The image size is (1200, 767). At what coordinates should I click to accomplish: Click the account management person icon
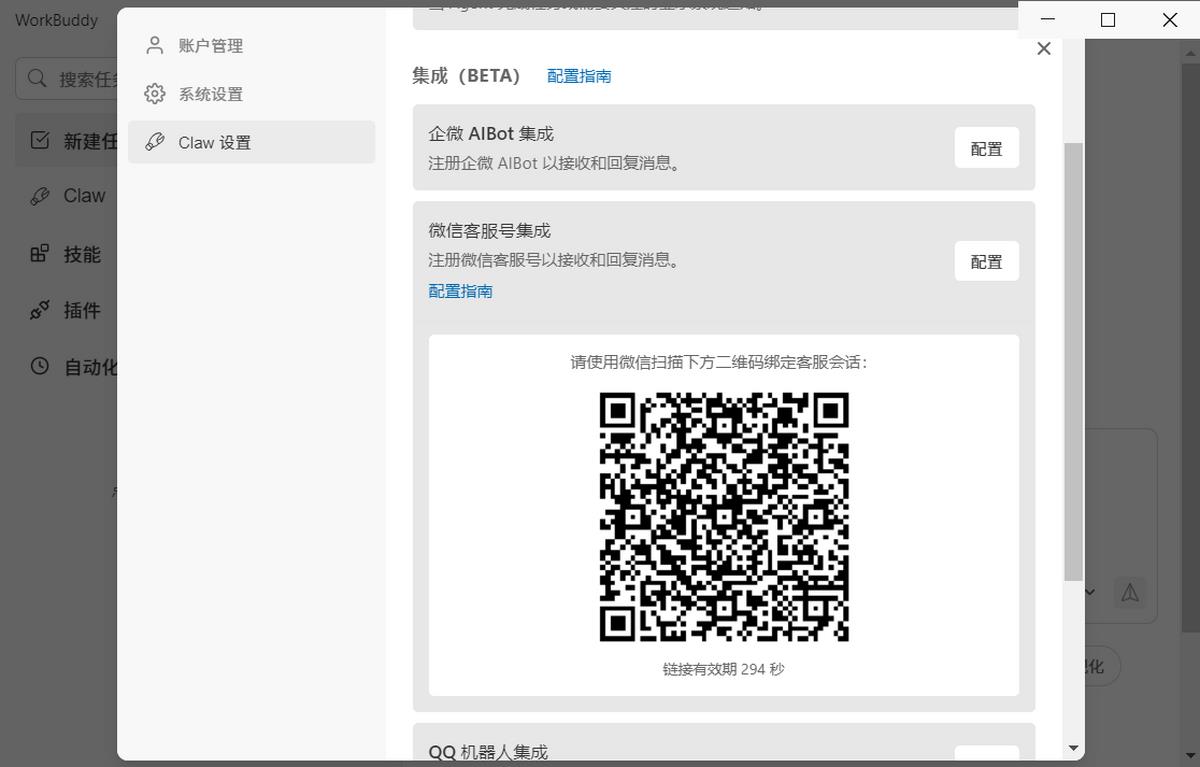154,45
